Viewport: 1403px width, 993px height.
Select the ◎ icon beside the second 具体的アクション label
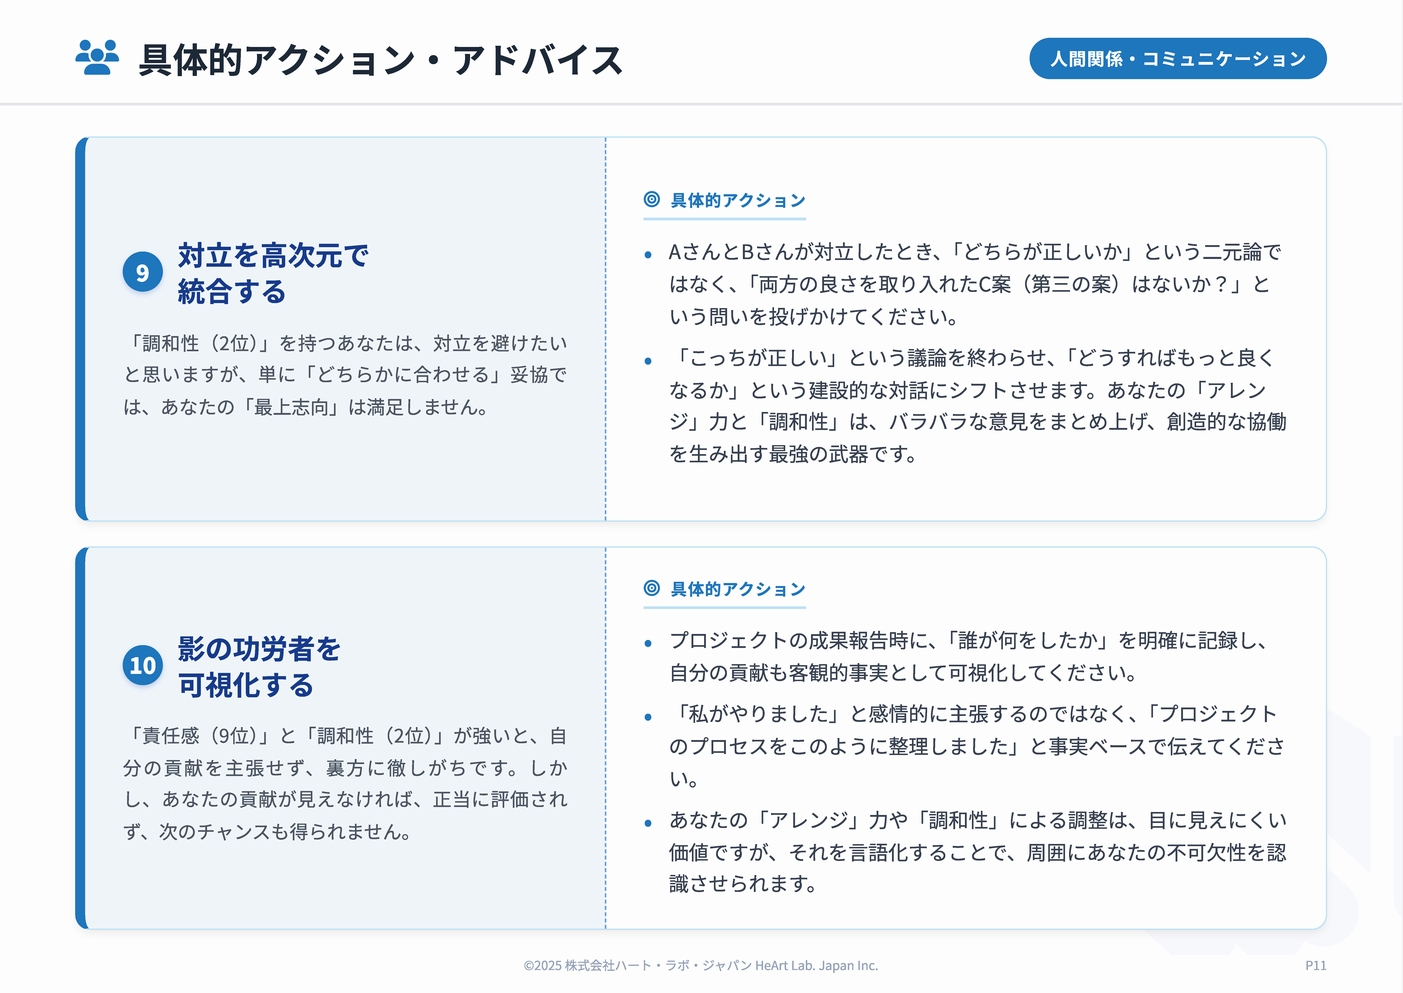click(x=653, y=588)
